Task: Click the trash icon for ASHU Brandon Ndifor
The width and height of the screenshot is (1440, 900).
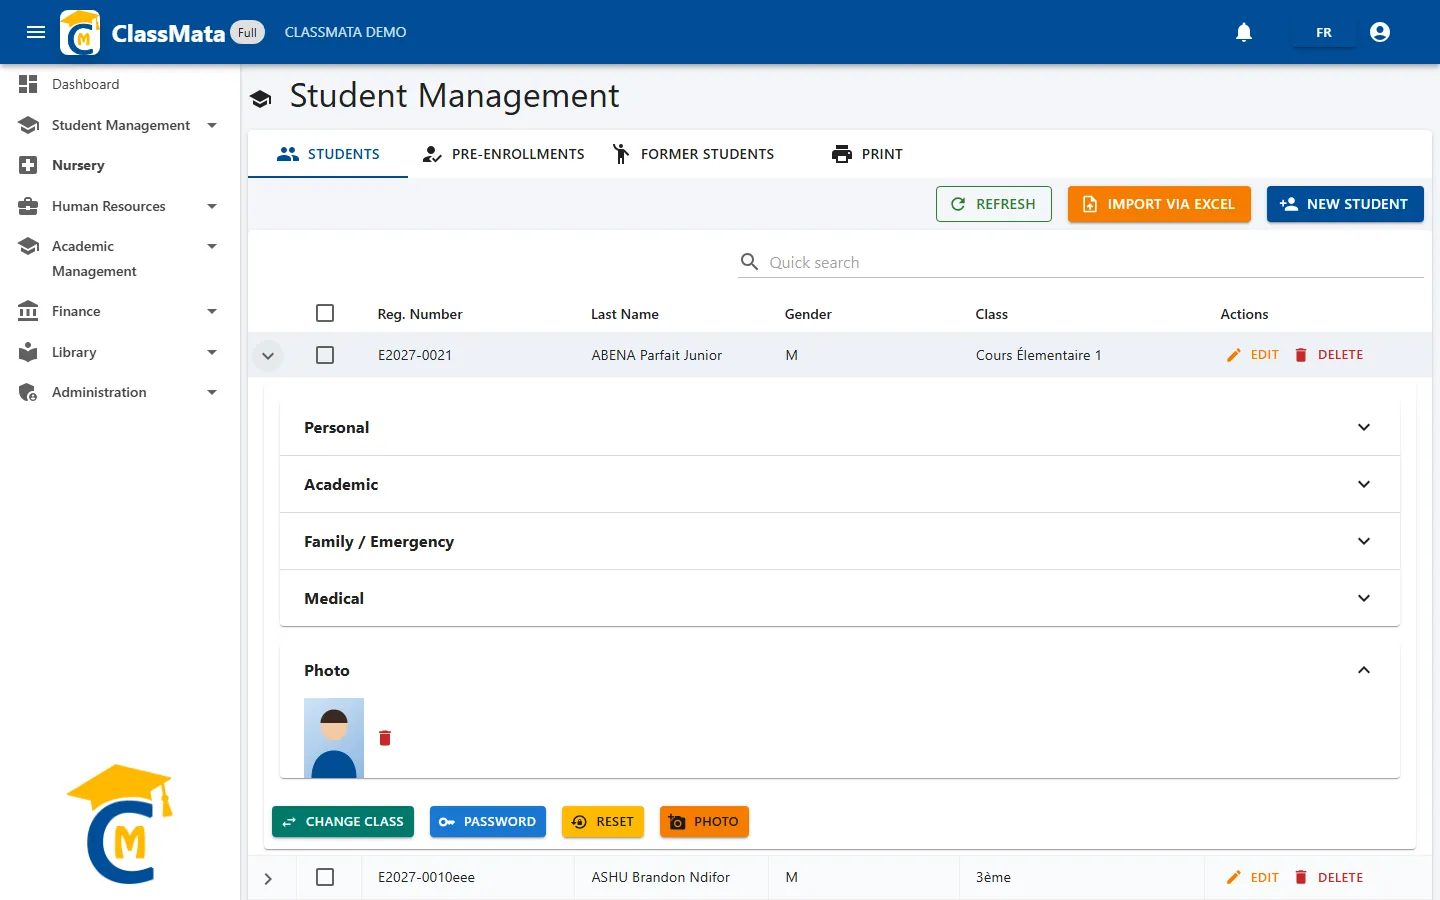Action: [1301, 877]
